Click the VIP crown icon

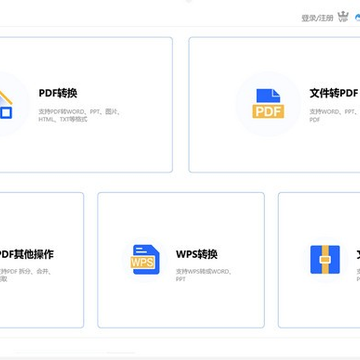click(x=343, y=17)
